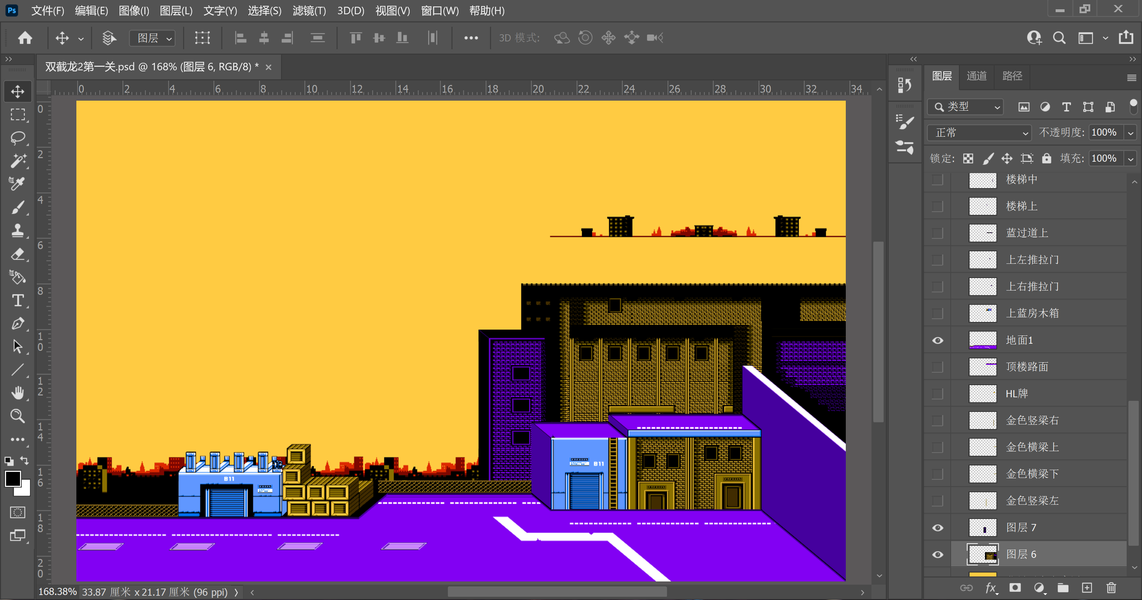Click the Link layers icon
The height and width of the screenshot is (600, 1142).
tap(966, 588)
